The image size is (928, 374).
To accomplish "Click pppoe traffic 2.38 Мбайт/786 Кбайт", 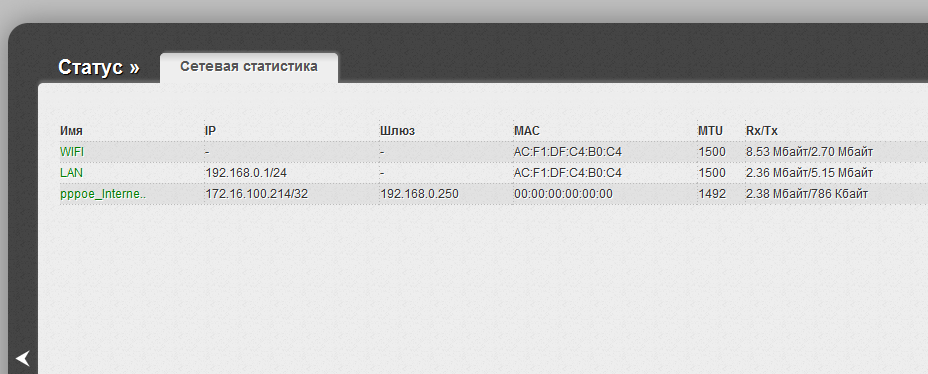I will tap(807, 194).
